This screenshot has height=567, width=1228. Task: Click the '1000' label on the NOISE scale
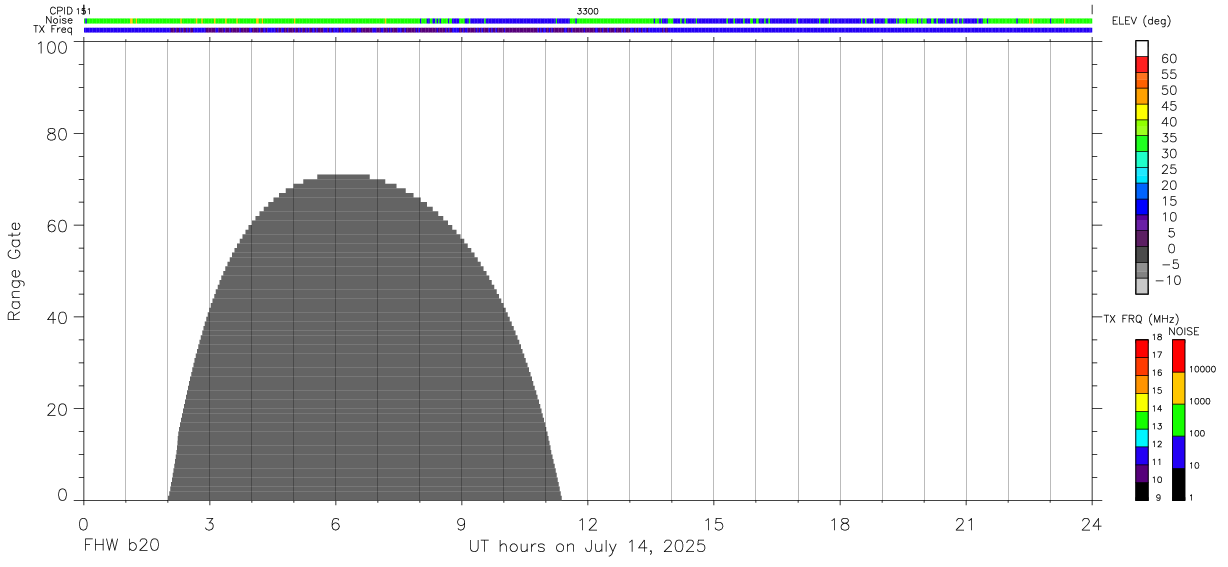tap(1200, 402)
